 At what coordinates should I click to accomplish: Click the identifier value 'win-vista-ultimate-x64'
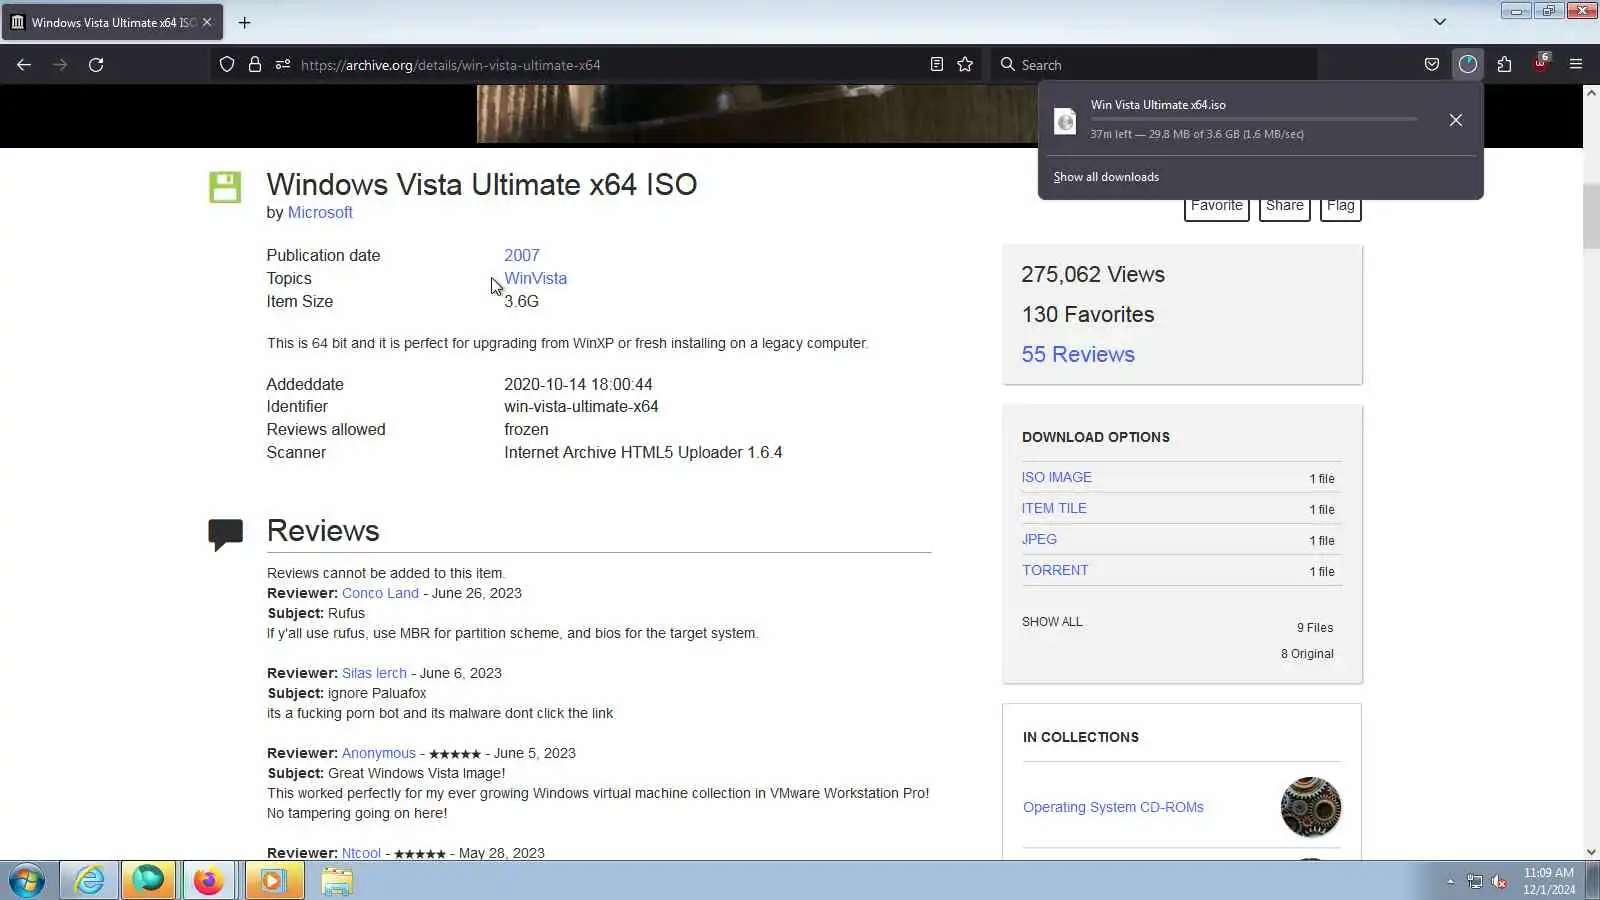pos(581,406)
